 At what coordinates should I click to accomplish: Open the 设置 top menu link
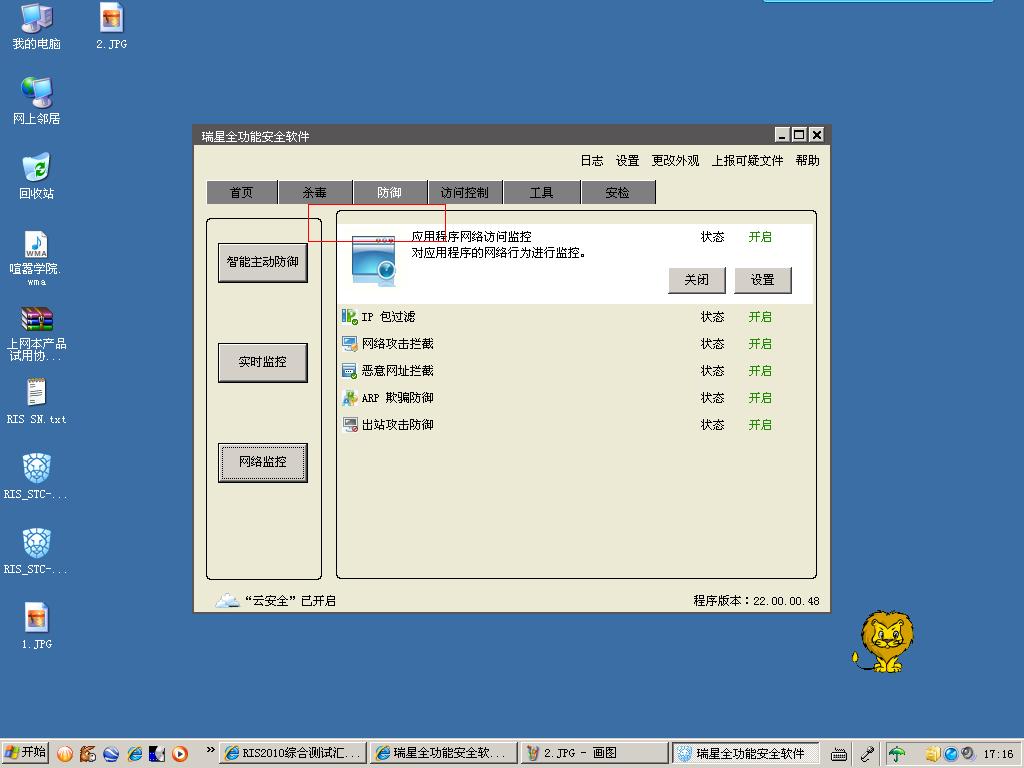tap(628, 161)
